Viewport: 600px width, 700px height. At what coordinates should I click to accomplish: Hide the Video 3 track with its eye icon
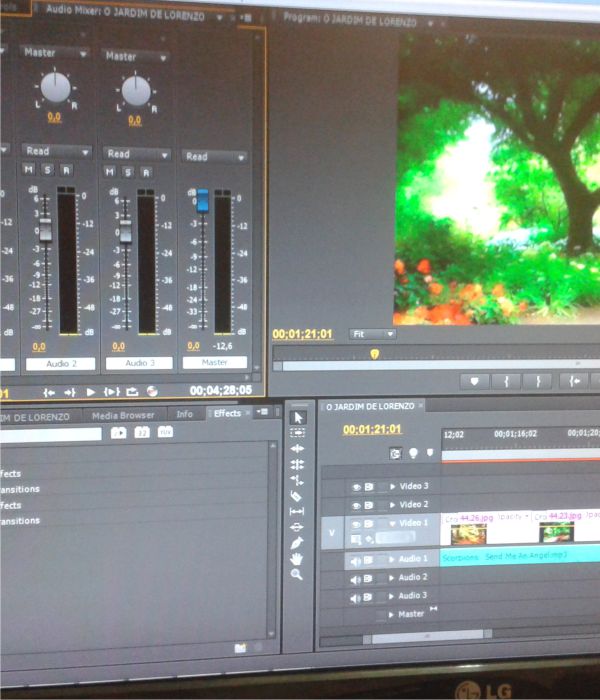[355, 486]
